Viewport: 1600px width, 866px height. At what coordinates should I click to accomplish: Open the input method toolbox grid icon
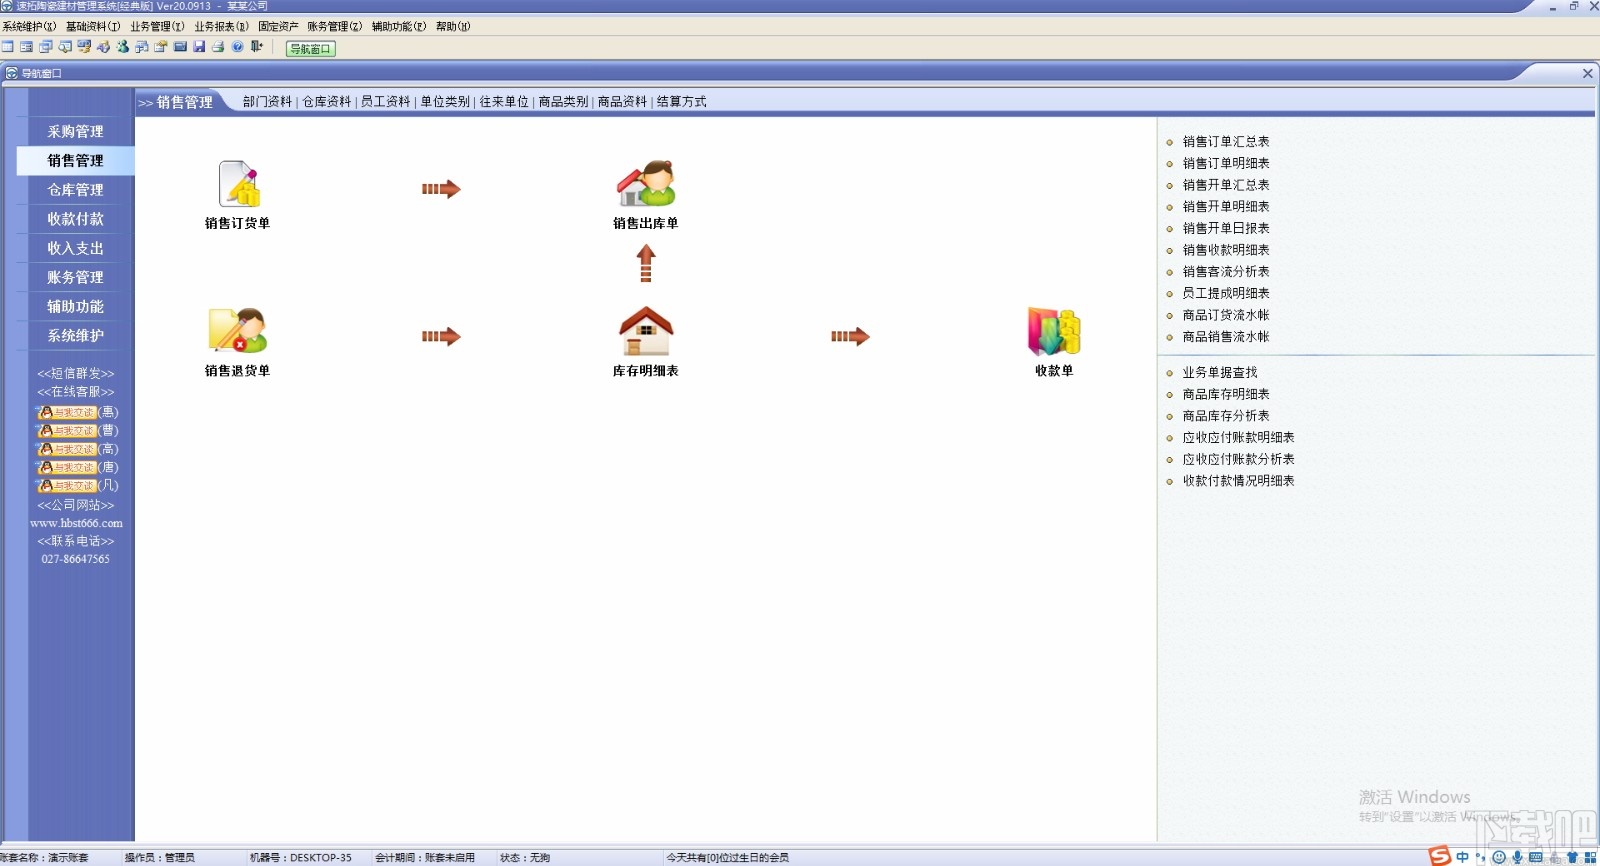click(1590, 857)
